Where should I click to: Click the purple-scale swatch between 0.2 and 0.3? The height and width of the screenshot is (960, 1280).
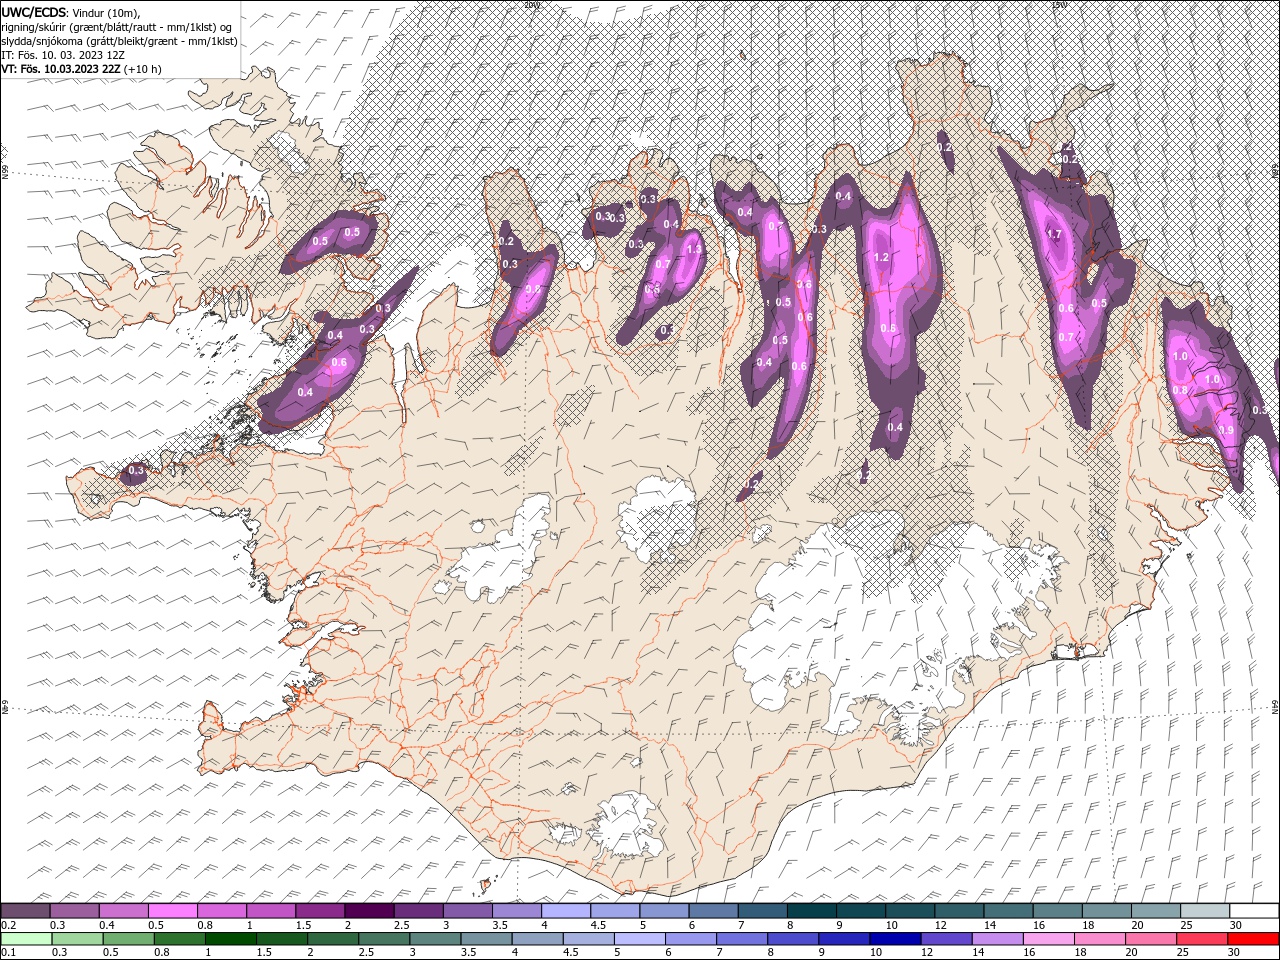26,911
